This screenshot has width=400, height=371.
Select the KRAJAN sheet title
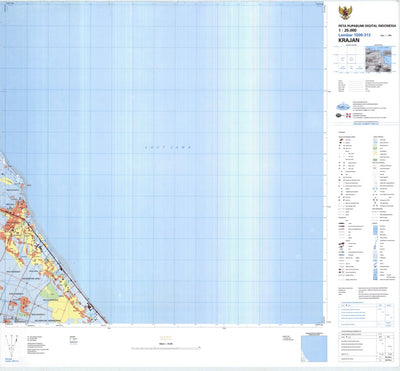349,40
